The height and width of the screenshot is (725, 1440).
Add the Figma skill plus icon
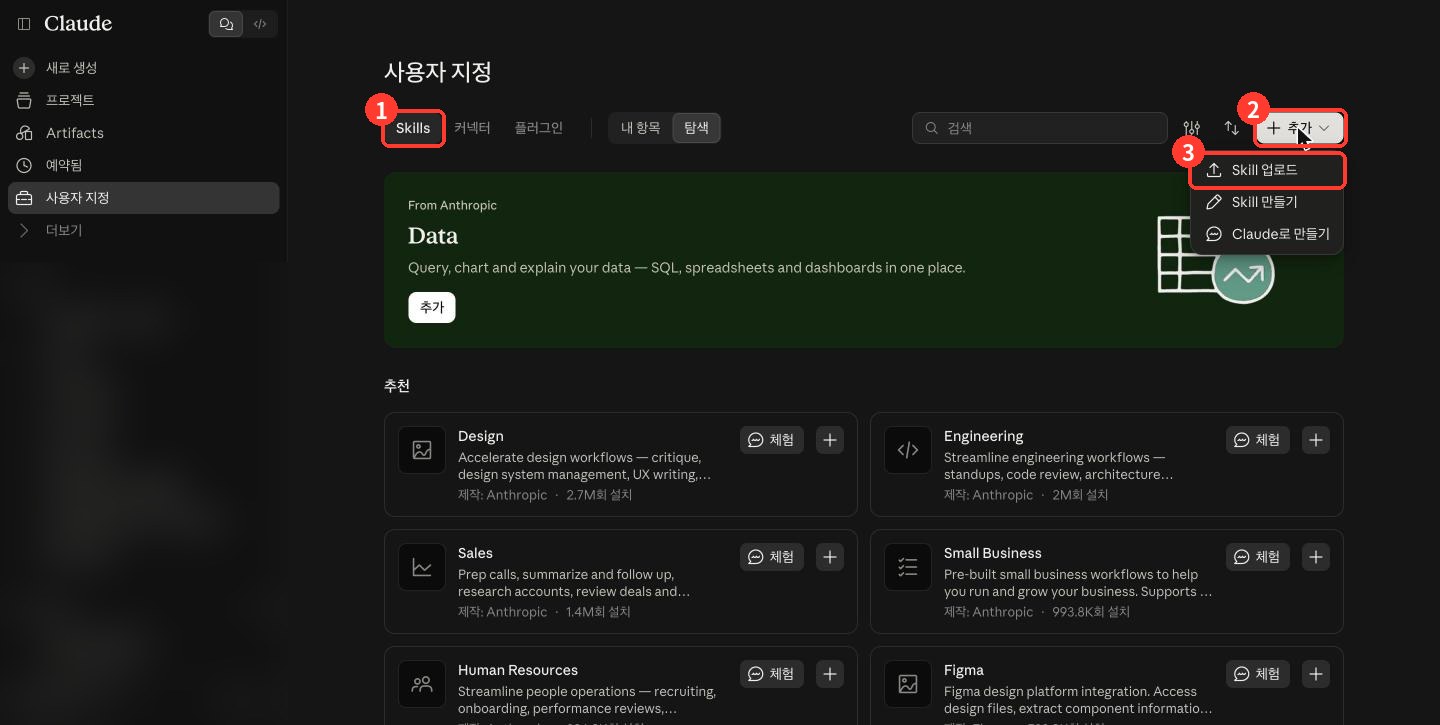(1316, 674)
